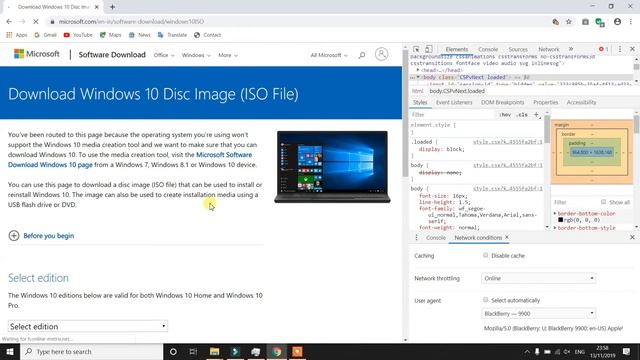640x360 pixels.
Task: Switch to the Accessibility pane tab
Action: click(x=581, y=102)
